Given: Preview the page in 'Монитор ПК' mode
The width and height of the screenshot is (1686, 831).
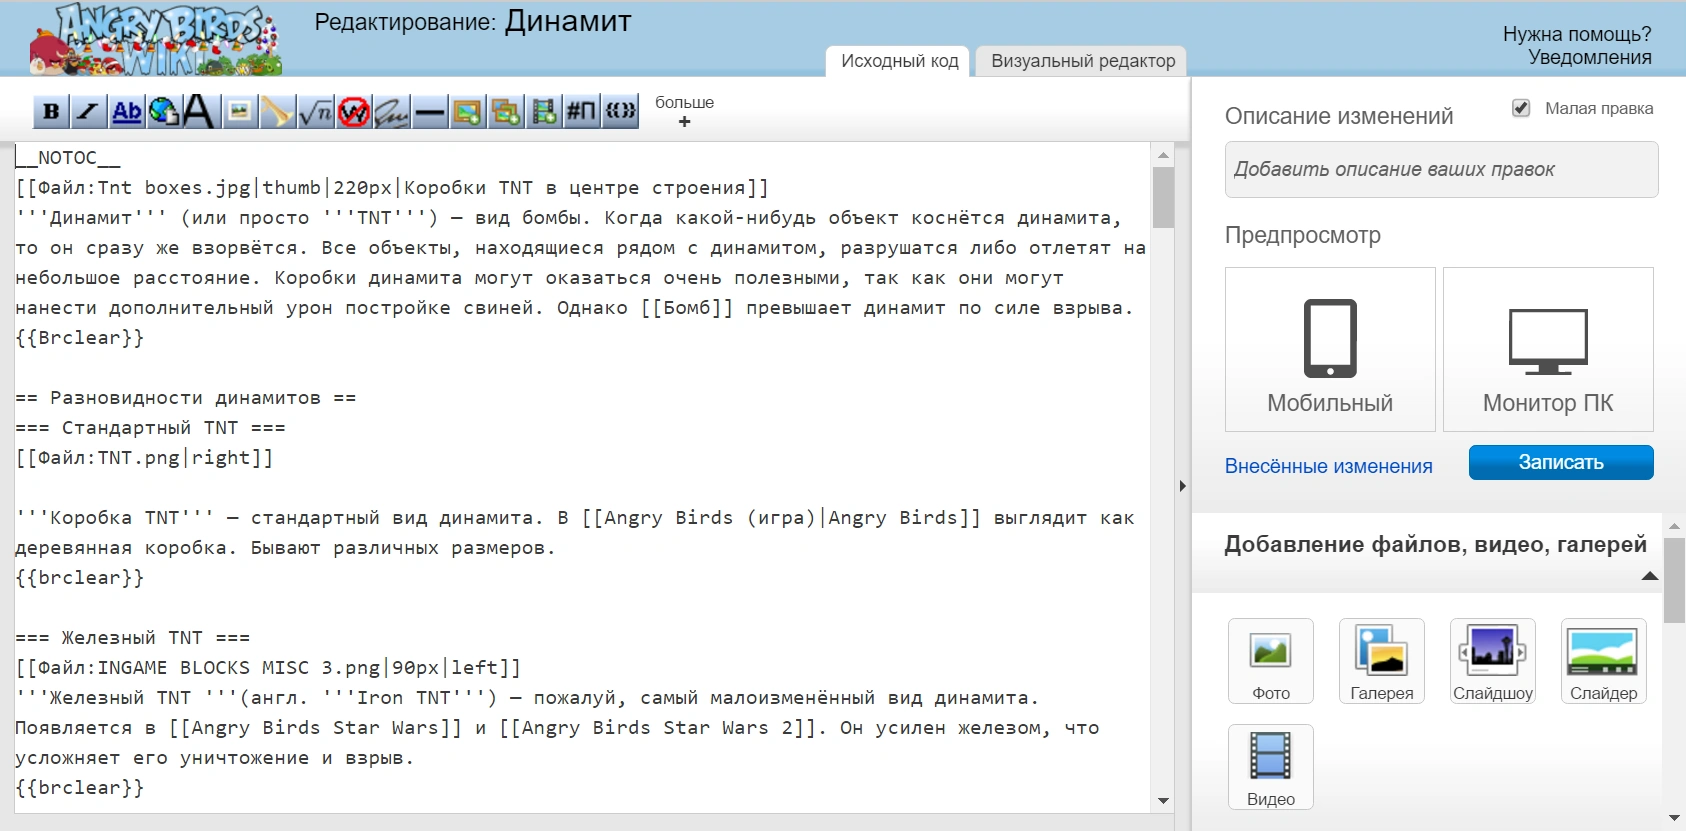Looking at the screenshot, I should click(x=1548, y=349).
